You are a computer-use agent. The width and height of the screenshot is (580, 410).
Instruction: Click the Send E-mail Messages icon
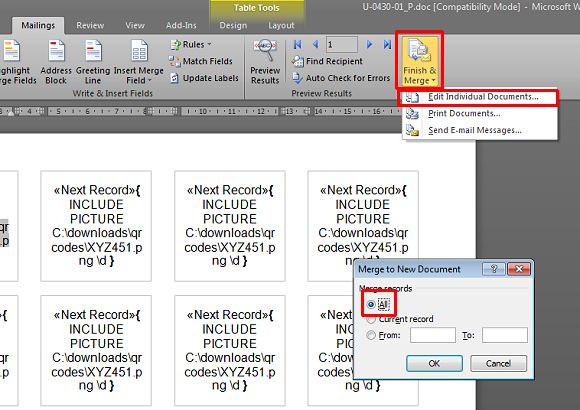point(412,130)
